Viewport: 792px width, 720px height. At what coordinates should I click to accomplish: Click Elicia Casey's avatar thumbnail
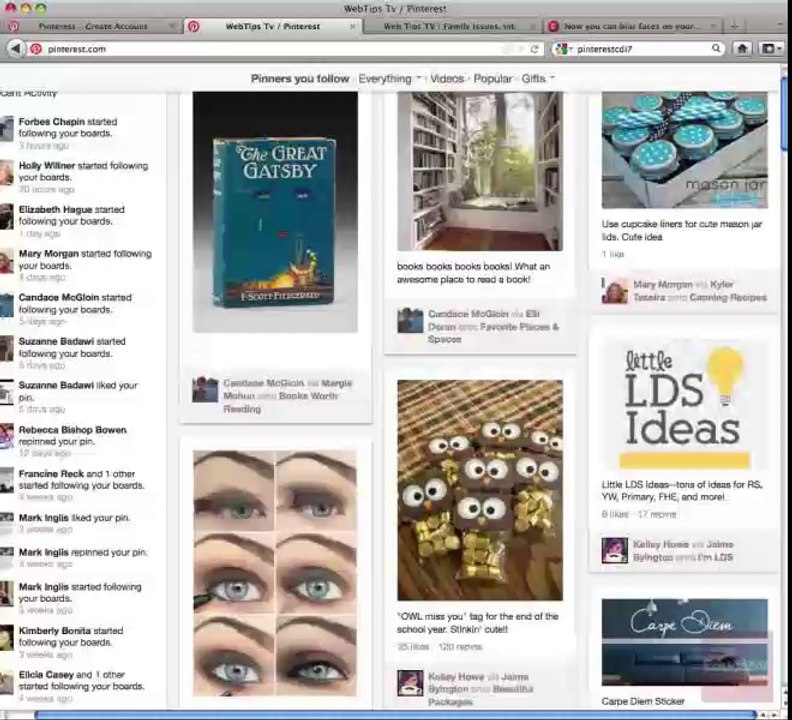(x=7, y=681)
